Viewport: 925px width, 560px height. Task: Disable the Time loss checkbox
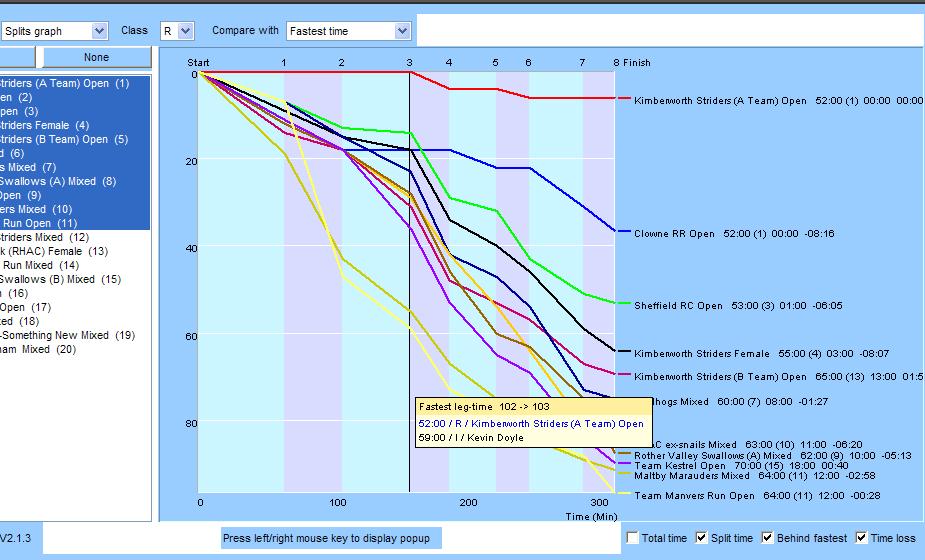[x=862, y=538]
